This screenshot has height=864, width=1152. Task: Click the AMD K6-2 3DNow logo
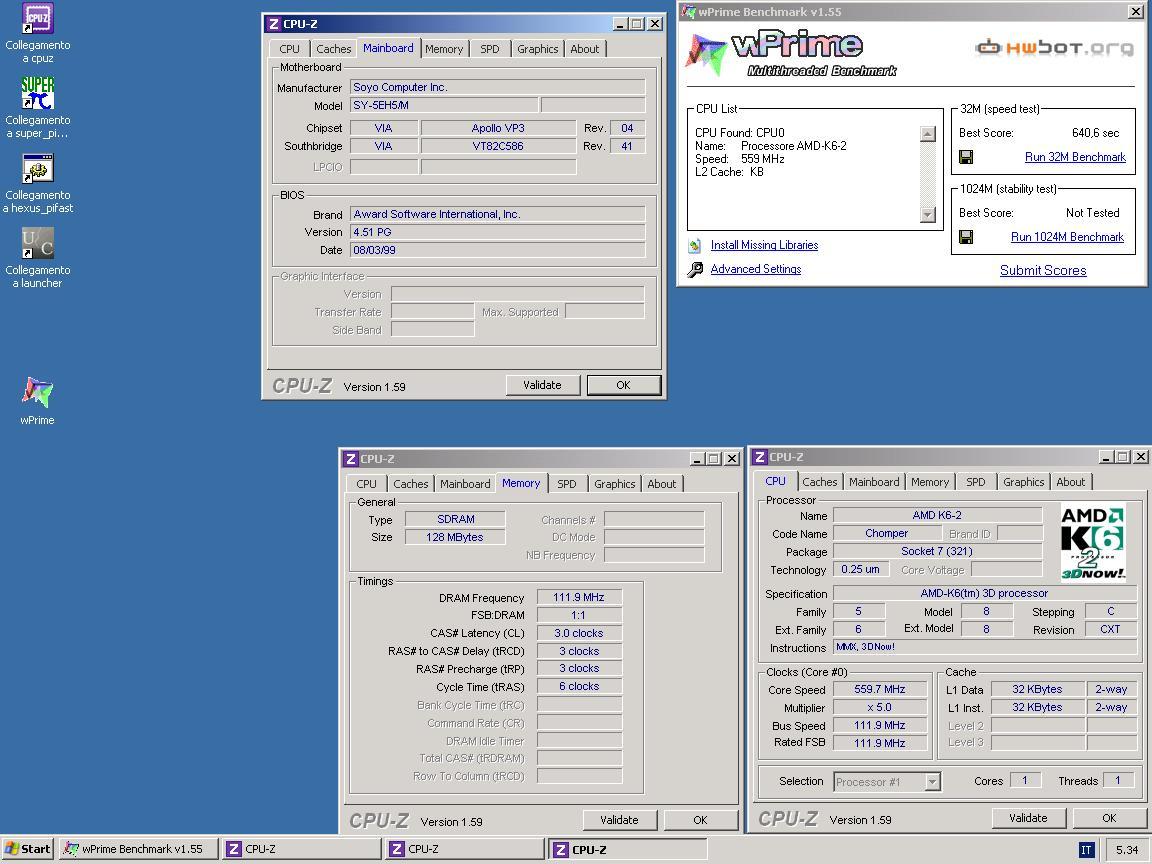coord(1093,542)
